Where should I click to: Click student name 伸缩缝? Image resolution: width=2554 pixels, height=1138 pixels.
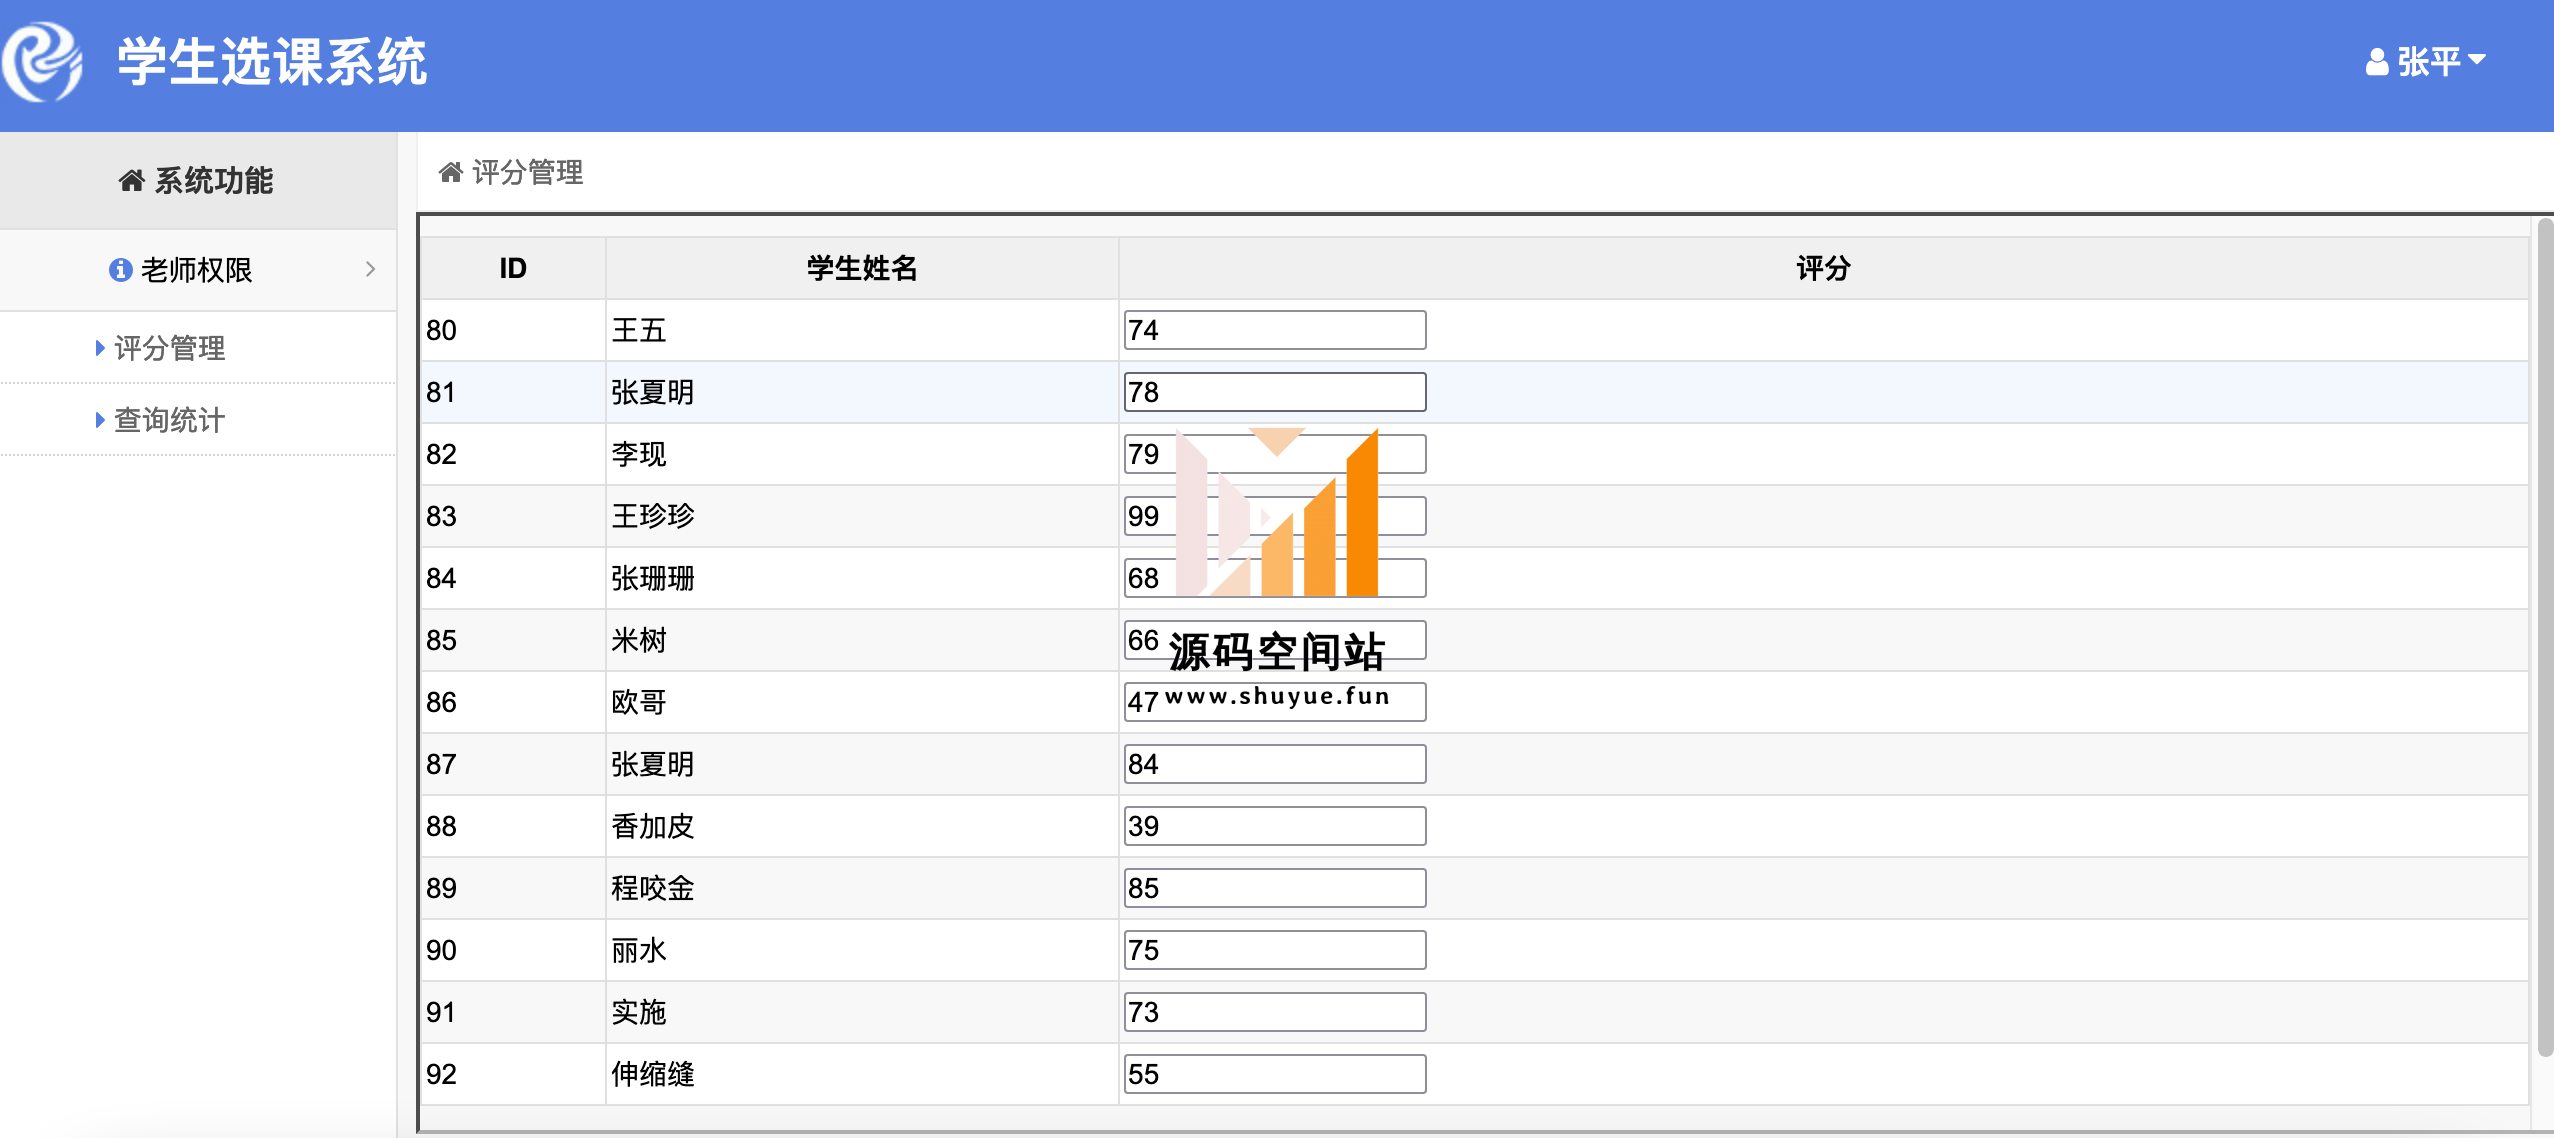(x=653, y=1074)
